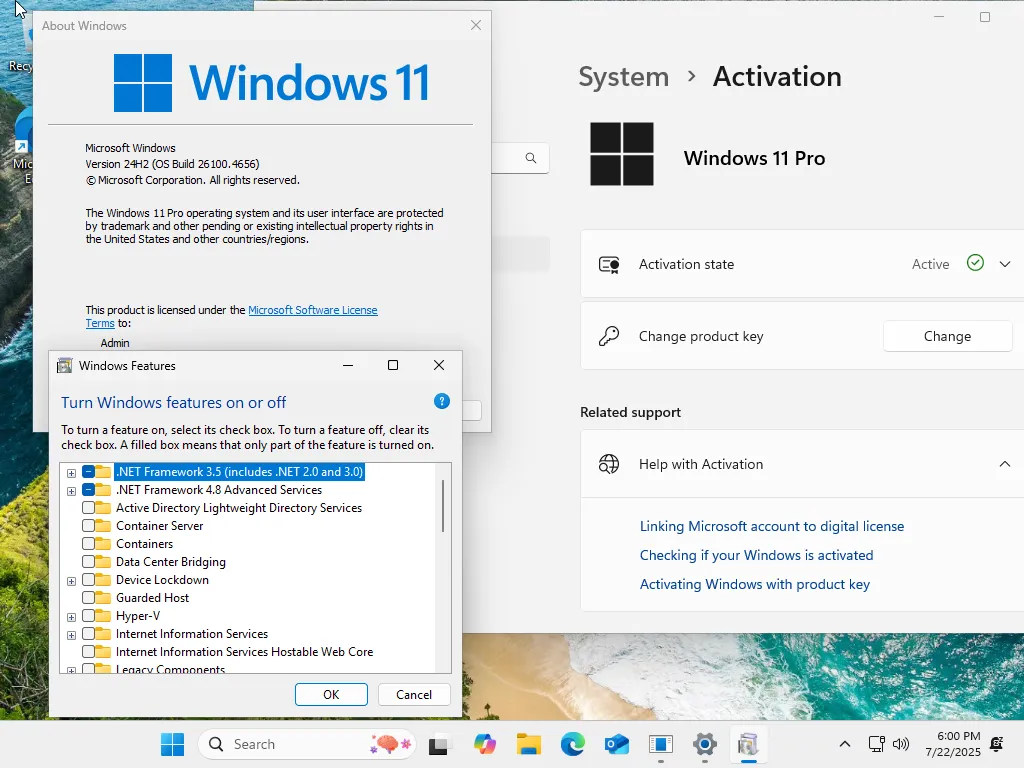Open network status tray icon
This screenshot has width=1024, height=768.
pyautogui.click(x=876, y=744)
